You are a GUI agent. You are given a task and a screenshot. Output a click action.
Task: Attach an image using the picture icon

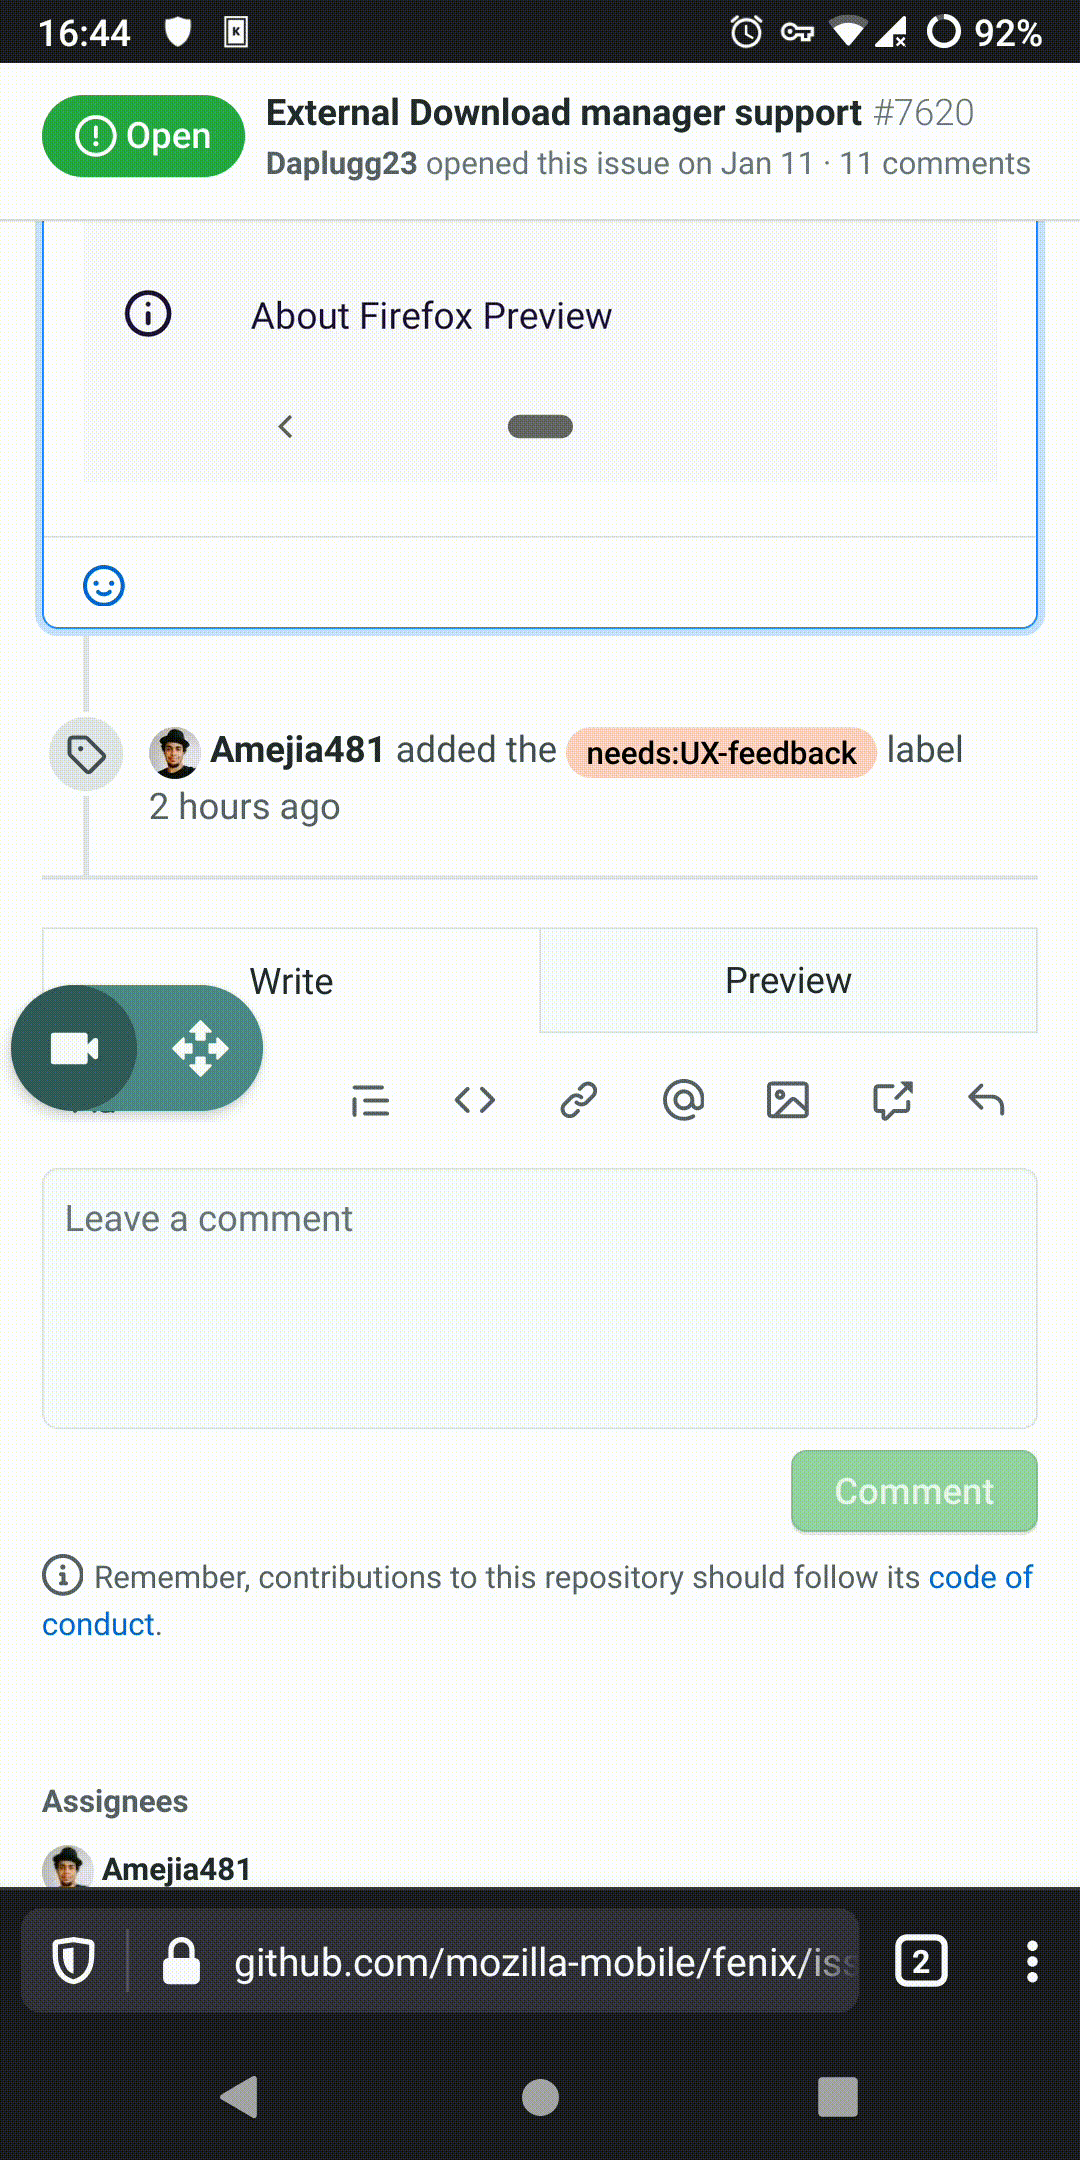(788, 1100)
